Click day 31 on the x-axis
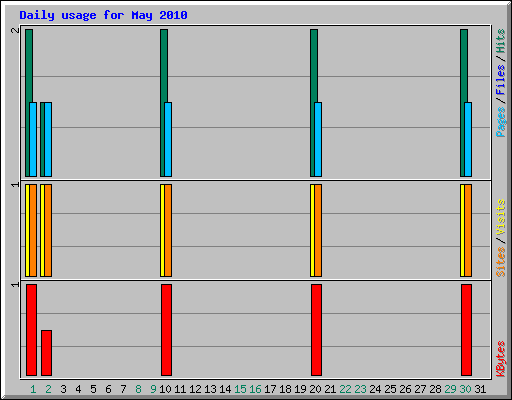The height and width of the screenshot is (400, 512). tap(480, 389)
